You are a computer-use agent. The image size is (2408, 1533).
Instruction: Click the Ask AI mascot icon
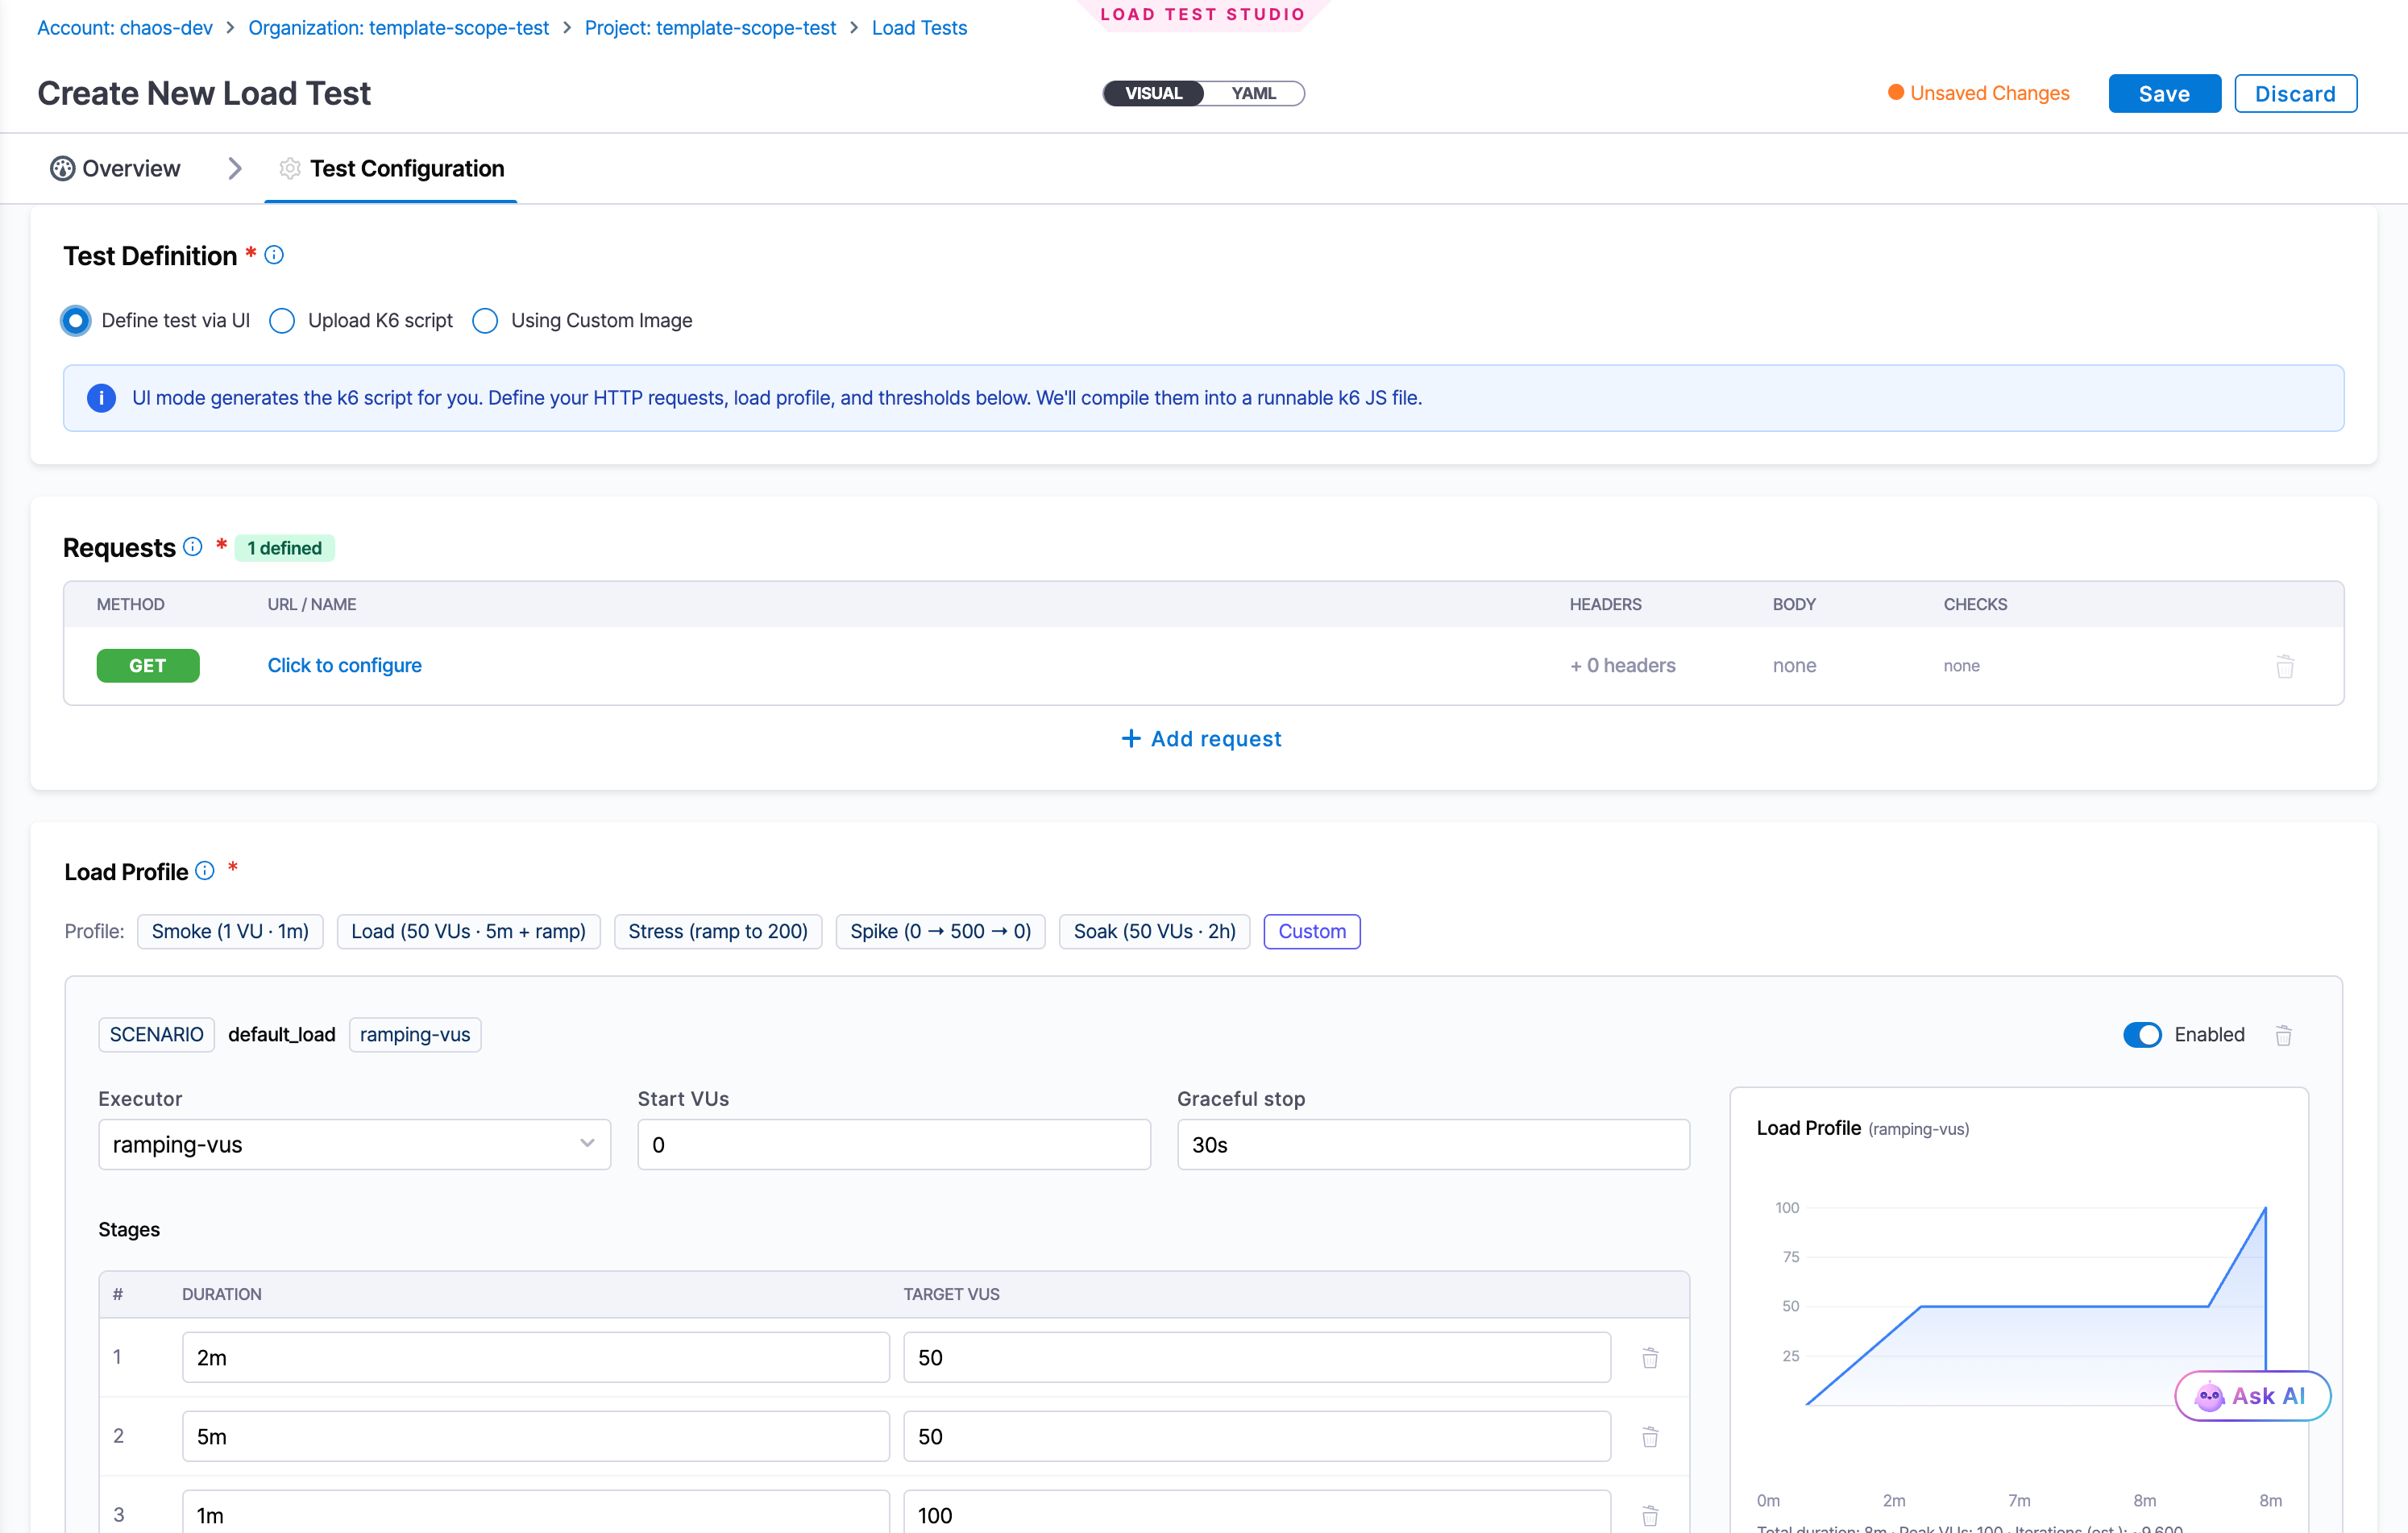(x=2209, y=1396)
